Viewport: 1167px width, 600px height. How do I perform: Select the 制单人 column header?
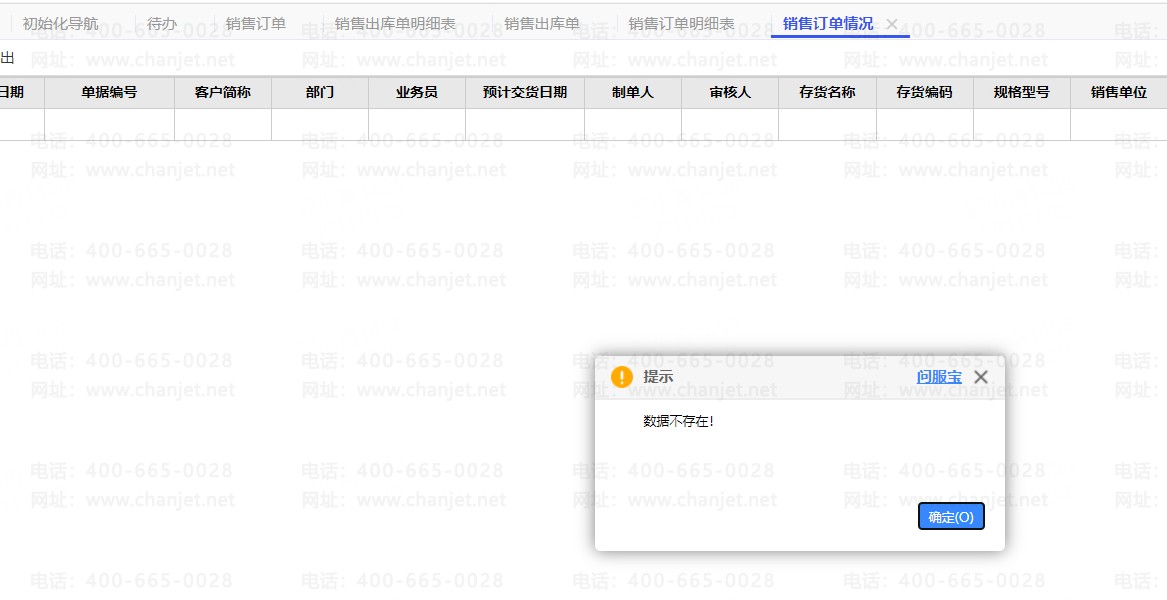coord(633,92)
